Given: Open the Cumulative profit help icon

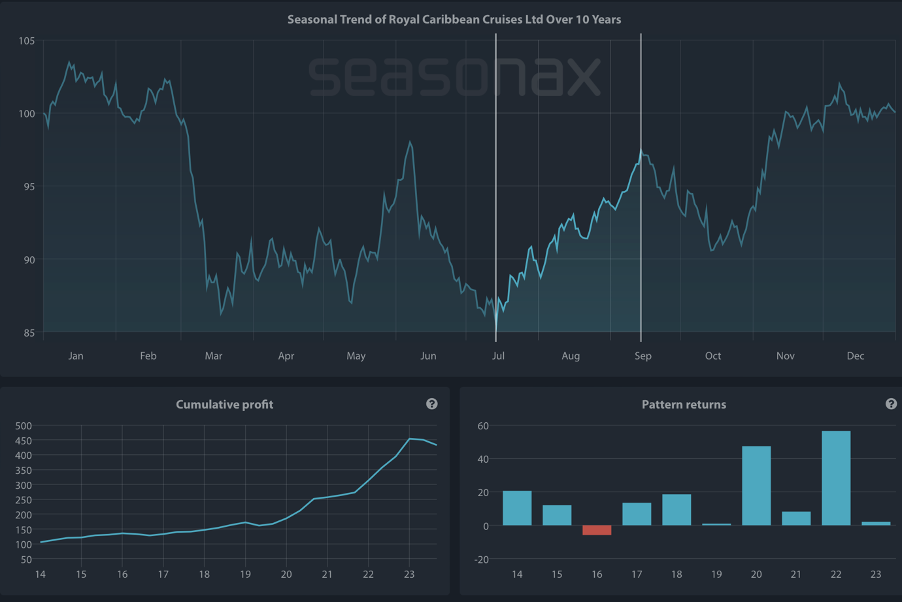Looking at the screenshot, I should (x=431, y=404).
